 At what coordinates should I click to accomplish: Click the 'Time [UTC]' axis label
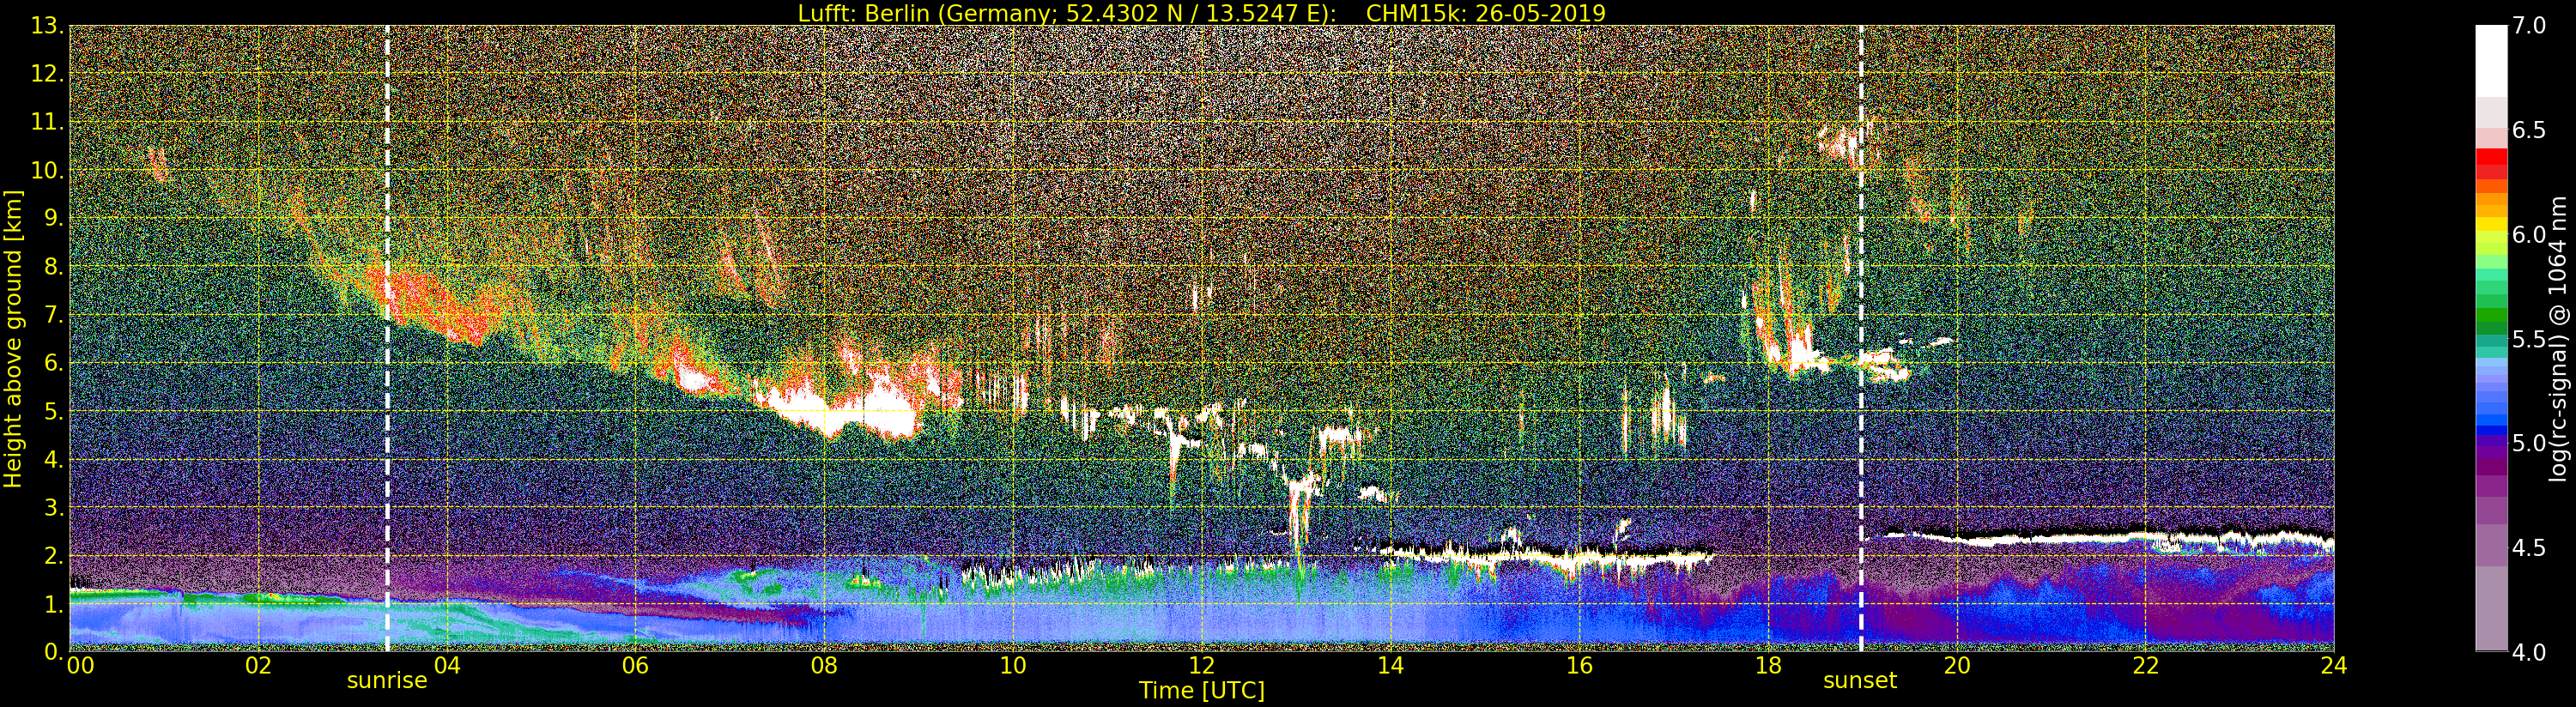click(x=1201, y=691)
